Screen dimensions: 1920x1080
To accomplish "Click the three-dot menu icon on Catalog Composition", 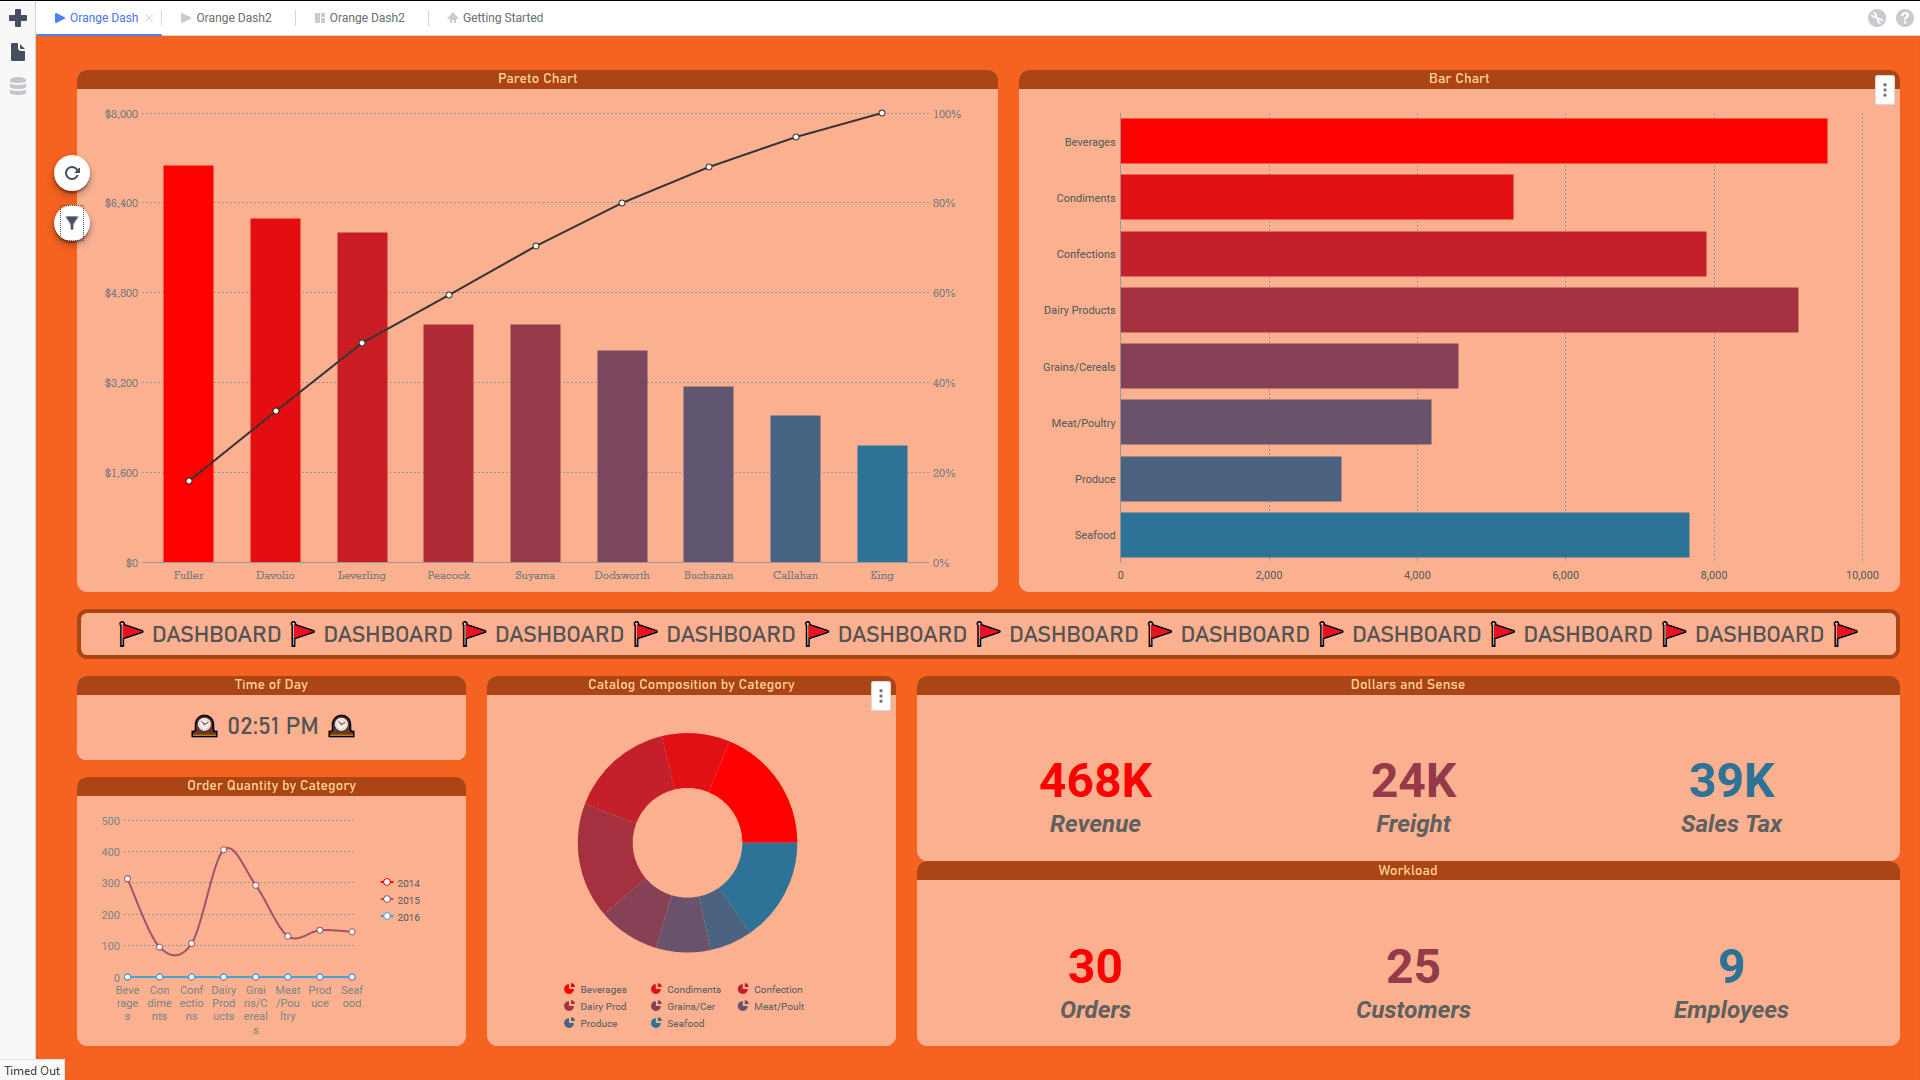I will coord(881,695).
